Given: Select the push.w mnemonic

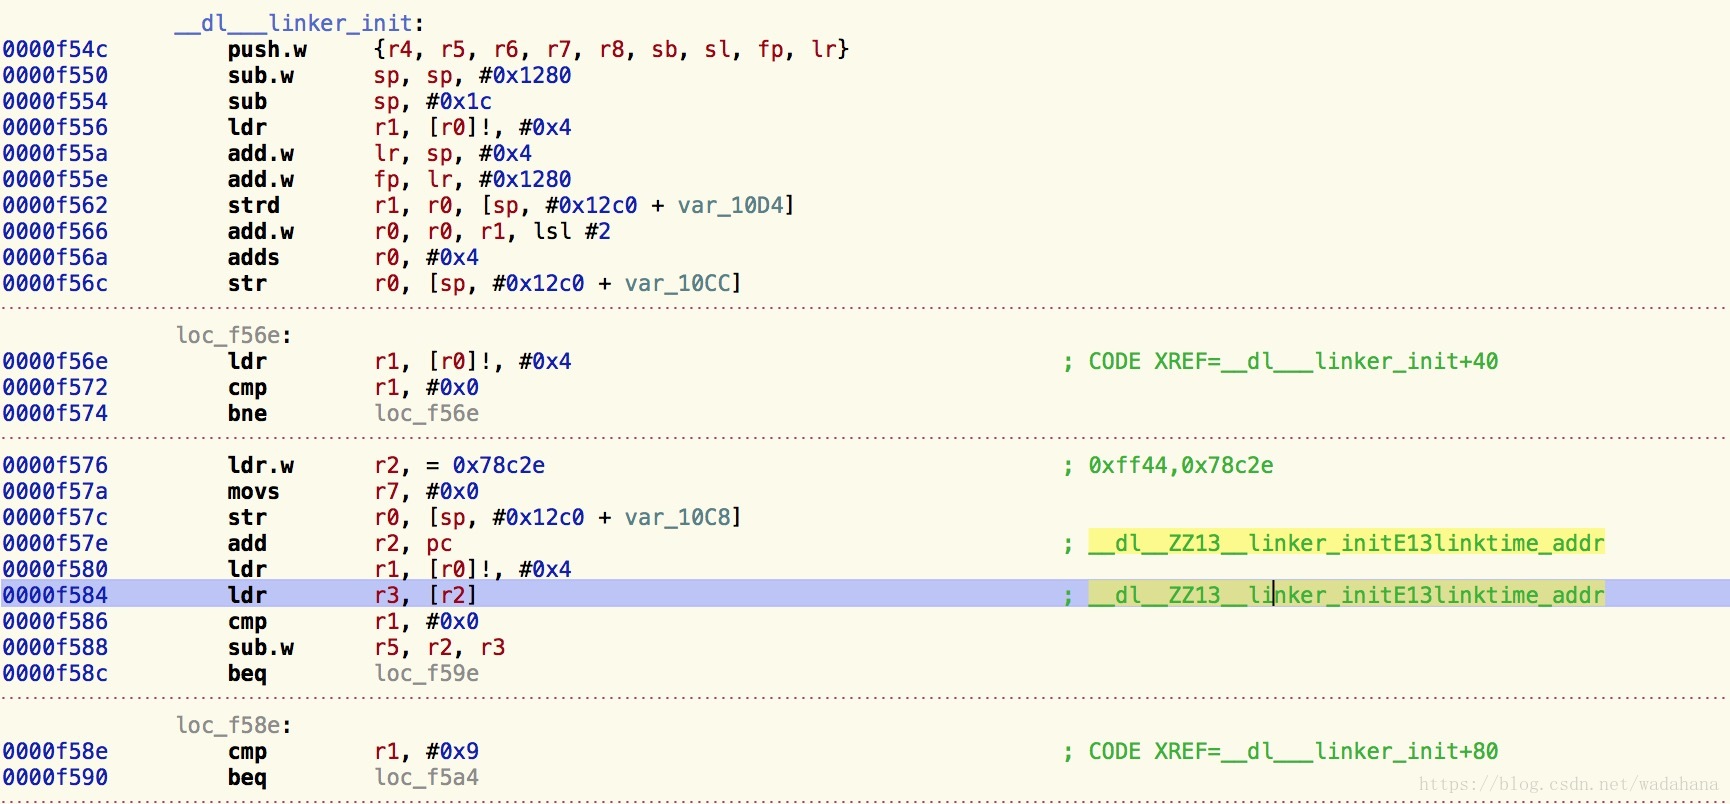Looking at the screenshot, I should (x=267, y=49).
